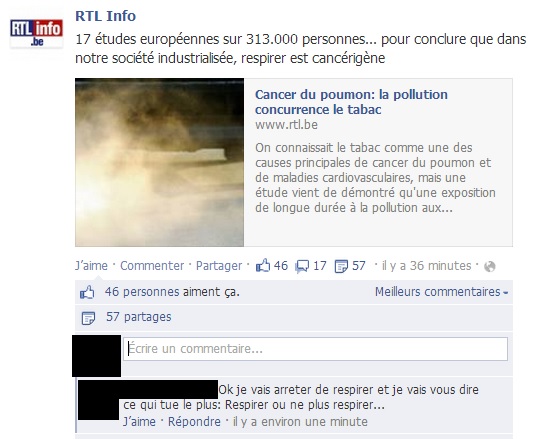
Task: Click the share icon showing 57
Action: (341, 266)
